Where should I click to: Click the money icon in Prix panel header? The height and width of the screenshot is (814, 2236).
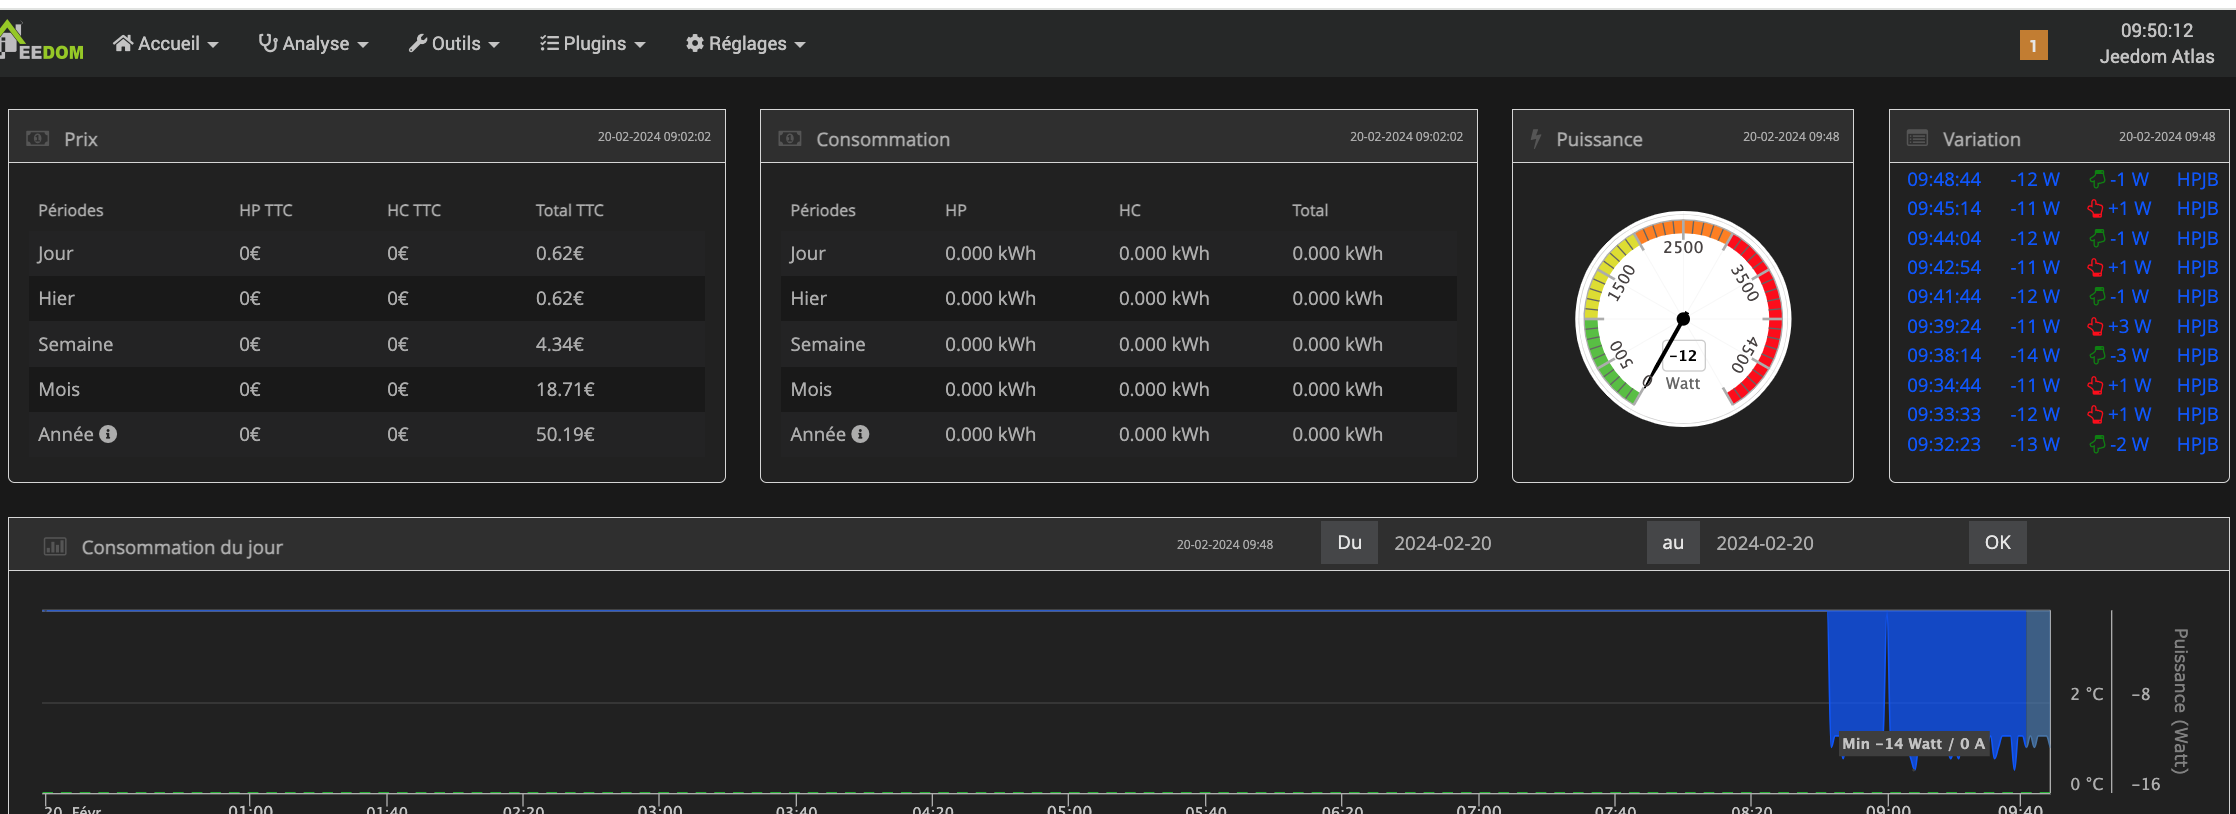(x=38, y=138)
